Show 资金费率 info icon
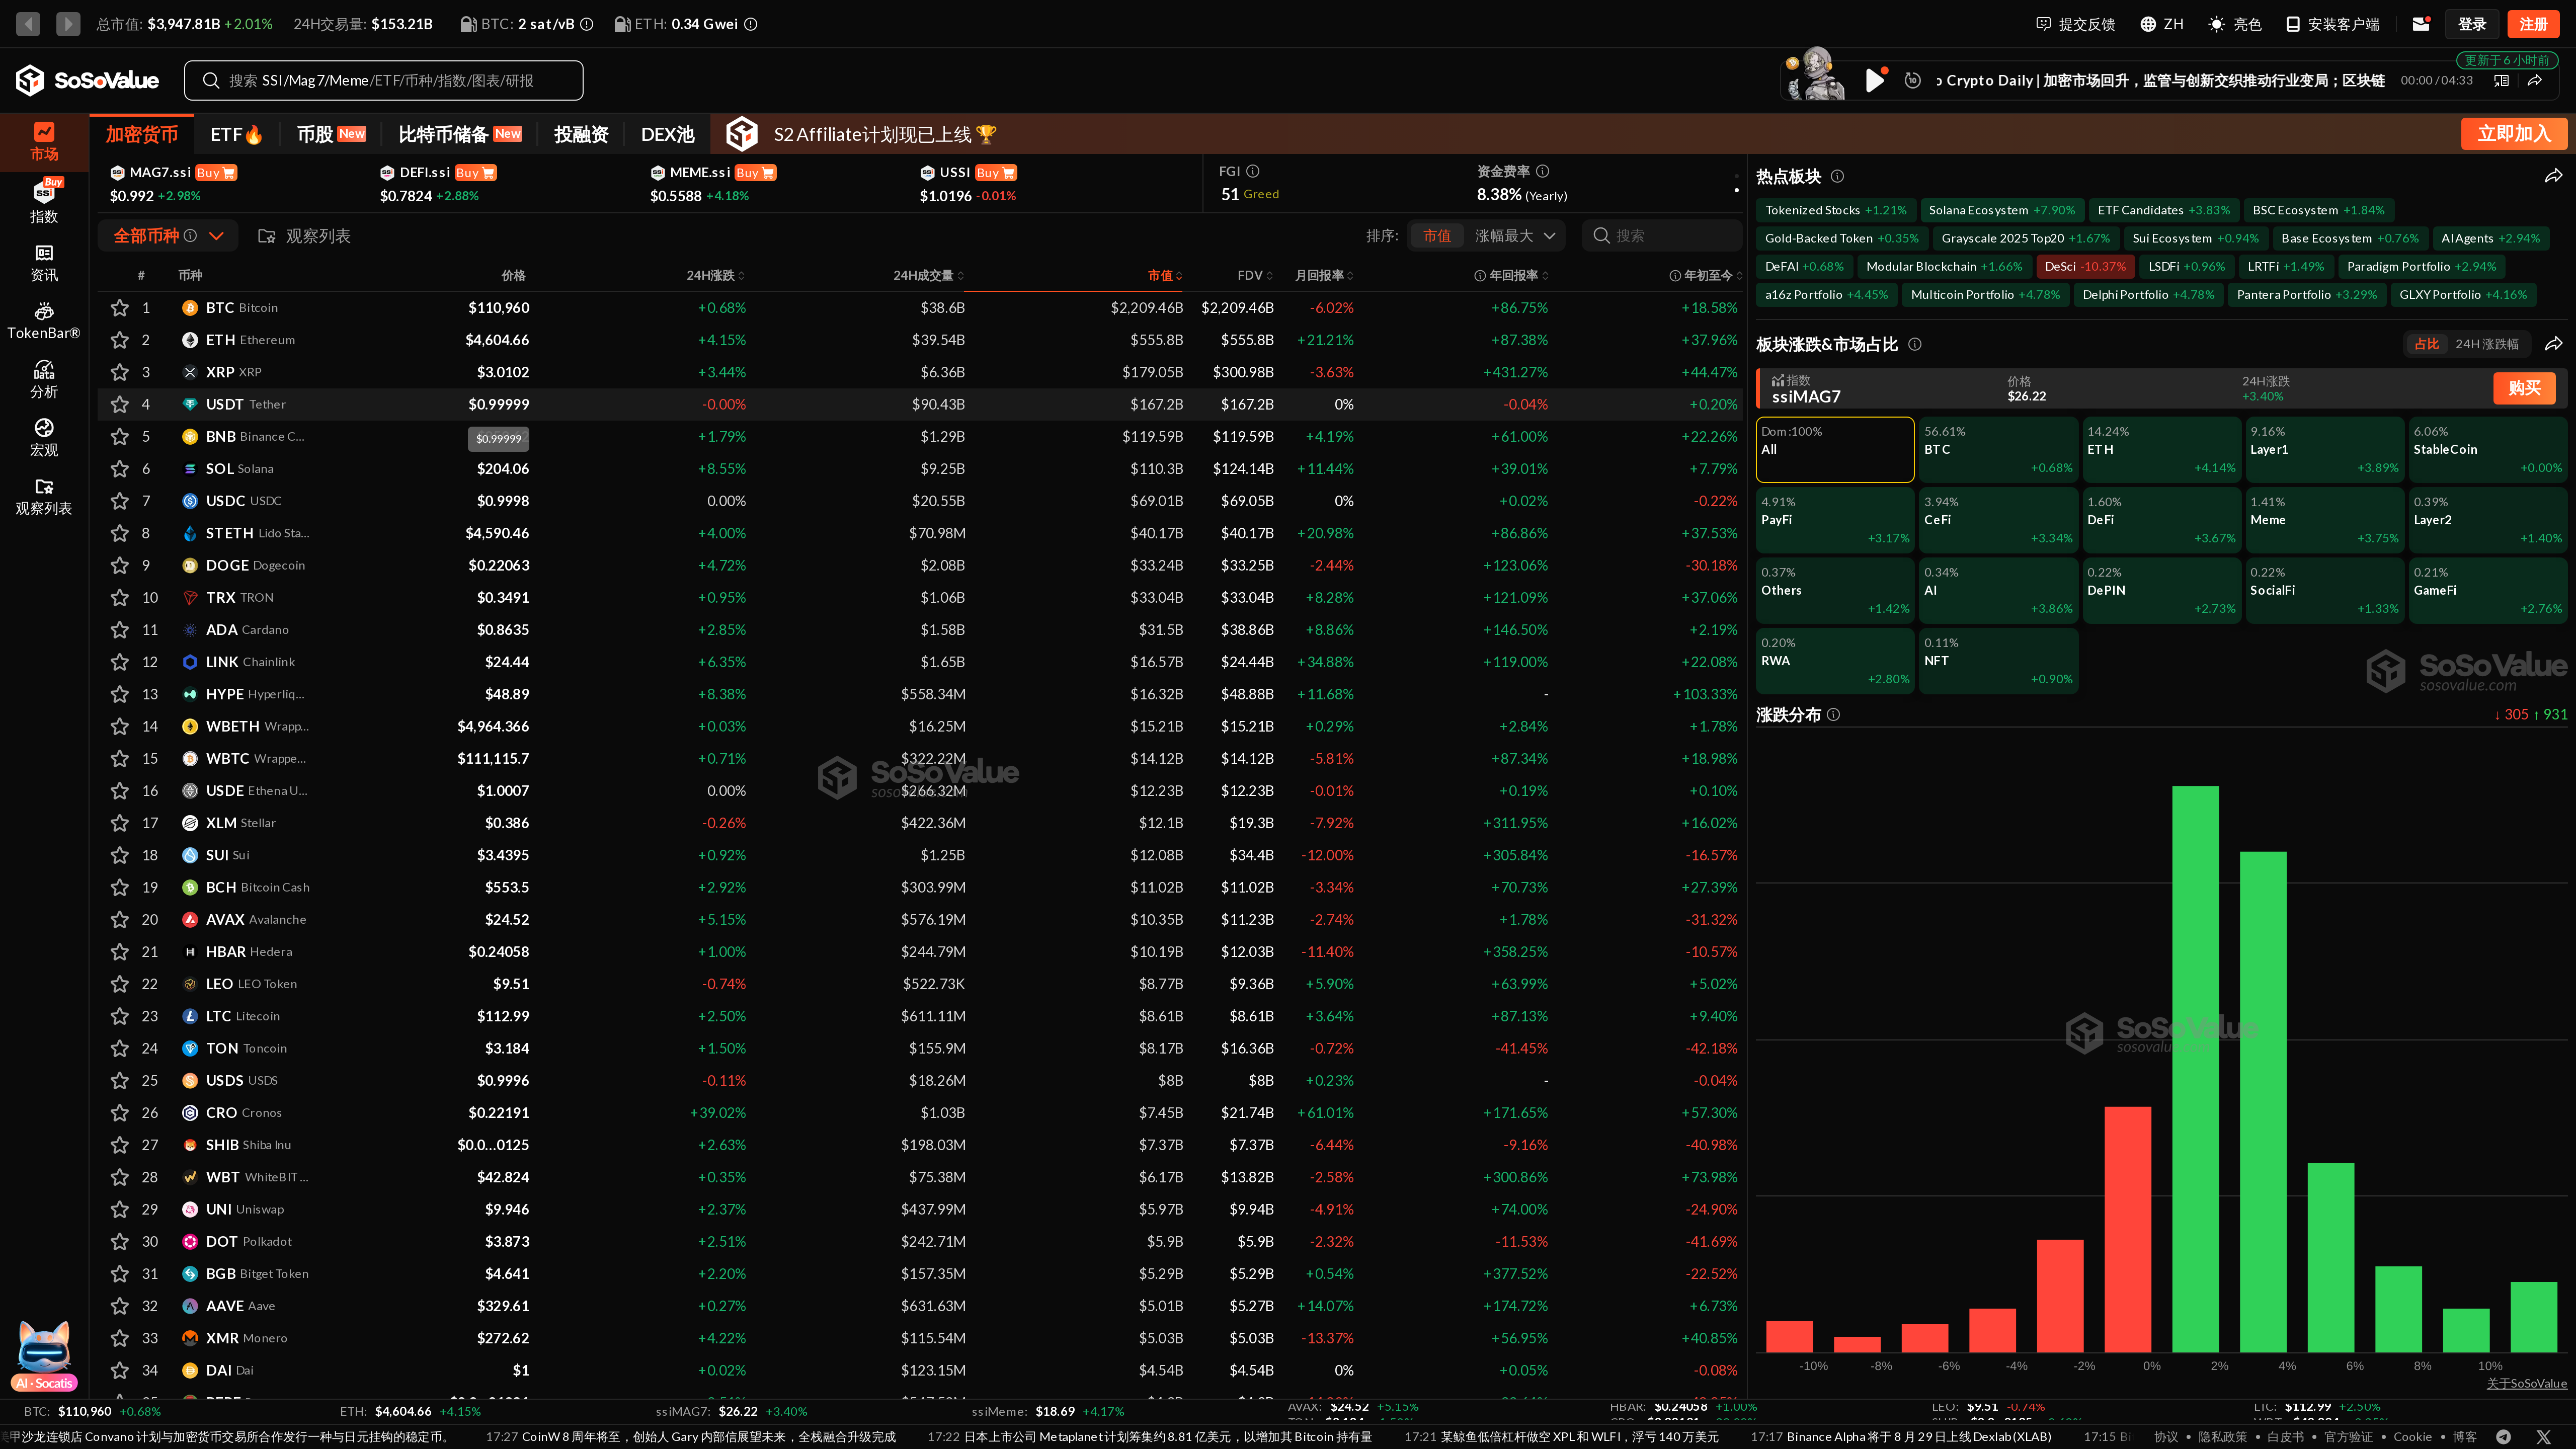 click(x=1542, y=171)
